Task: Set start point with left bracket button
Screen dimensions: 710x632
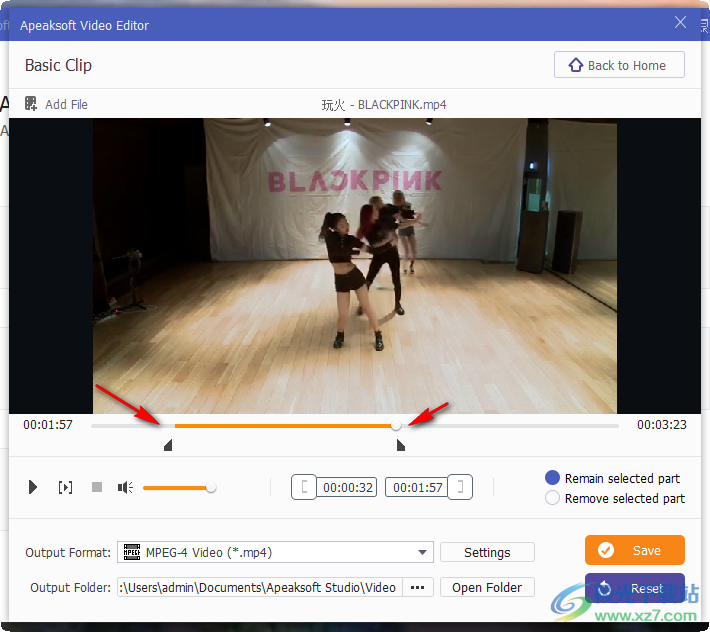Action: pyautogui.click(x=304, y=488)
